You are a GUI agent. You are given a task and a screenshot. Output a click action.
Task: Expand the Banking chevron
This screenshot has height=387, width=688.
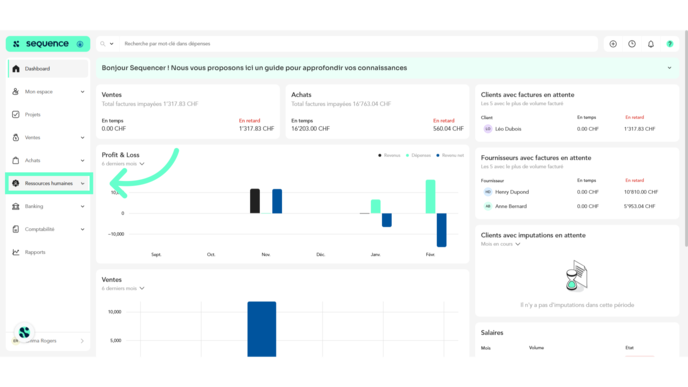tap(82, 206)
